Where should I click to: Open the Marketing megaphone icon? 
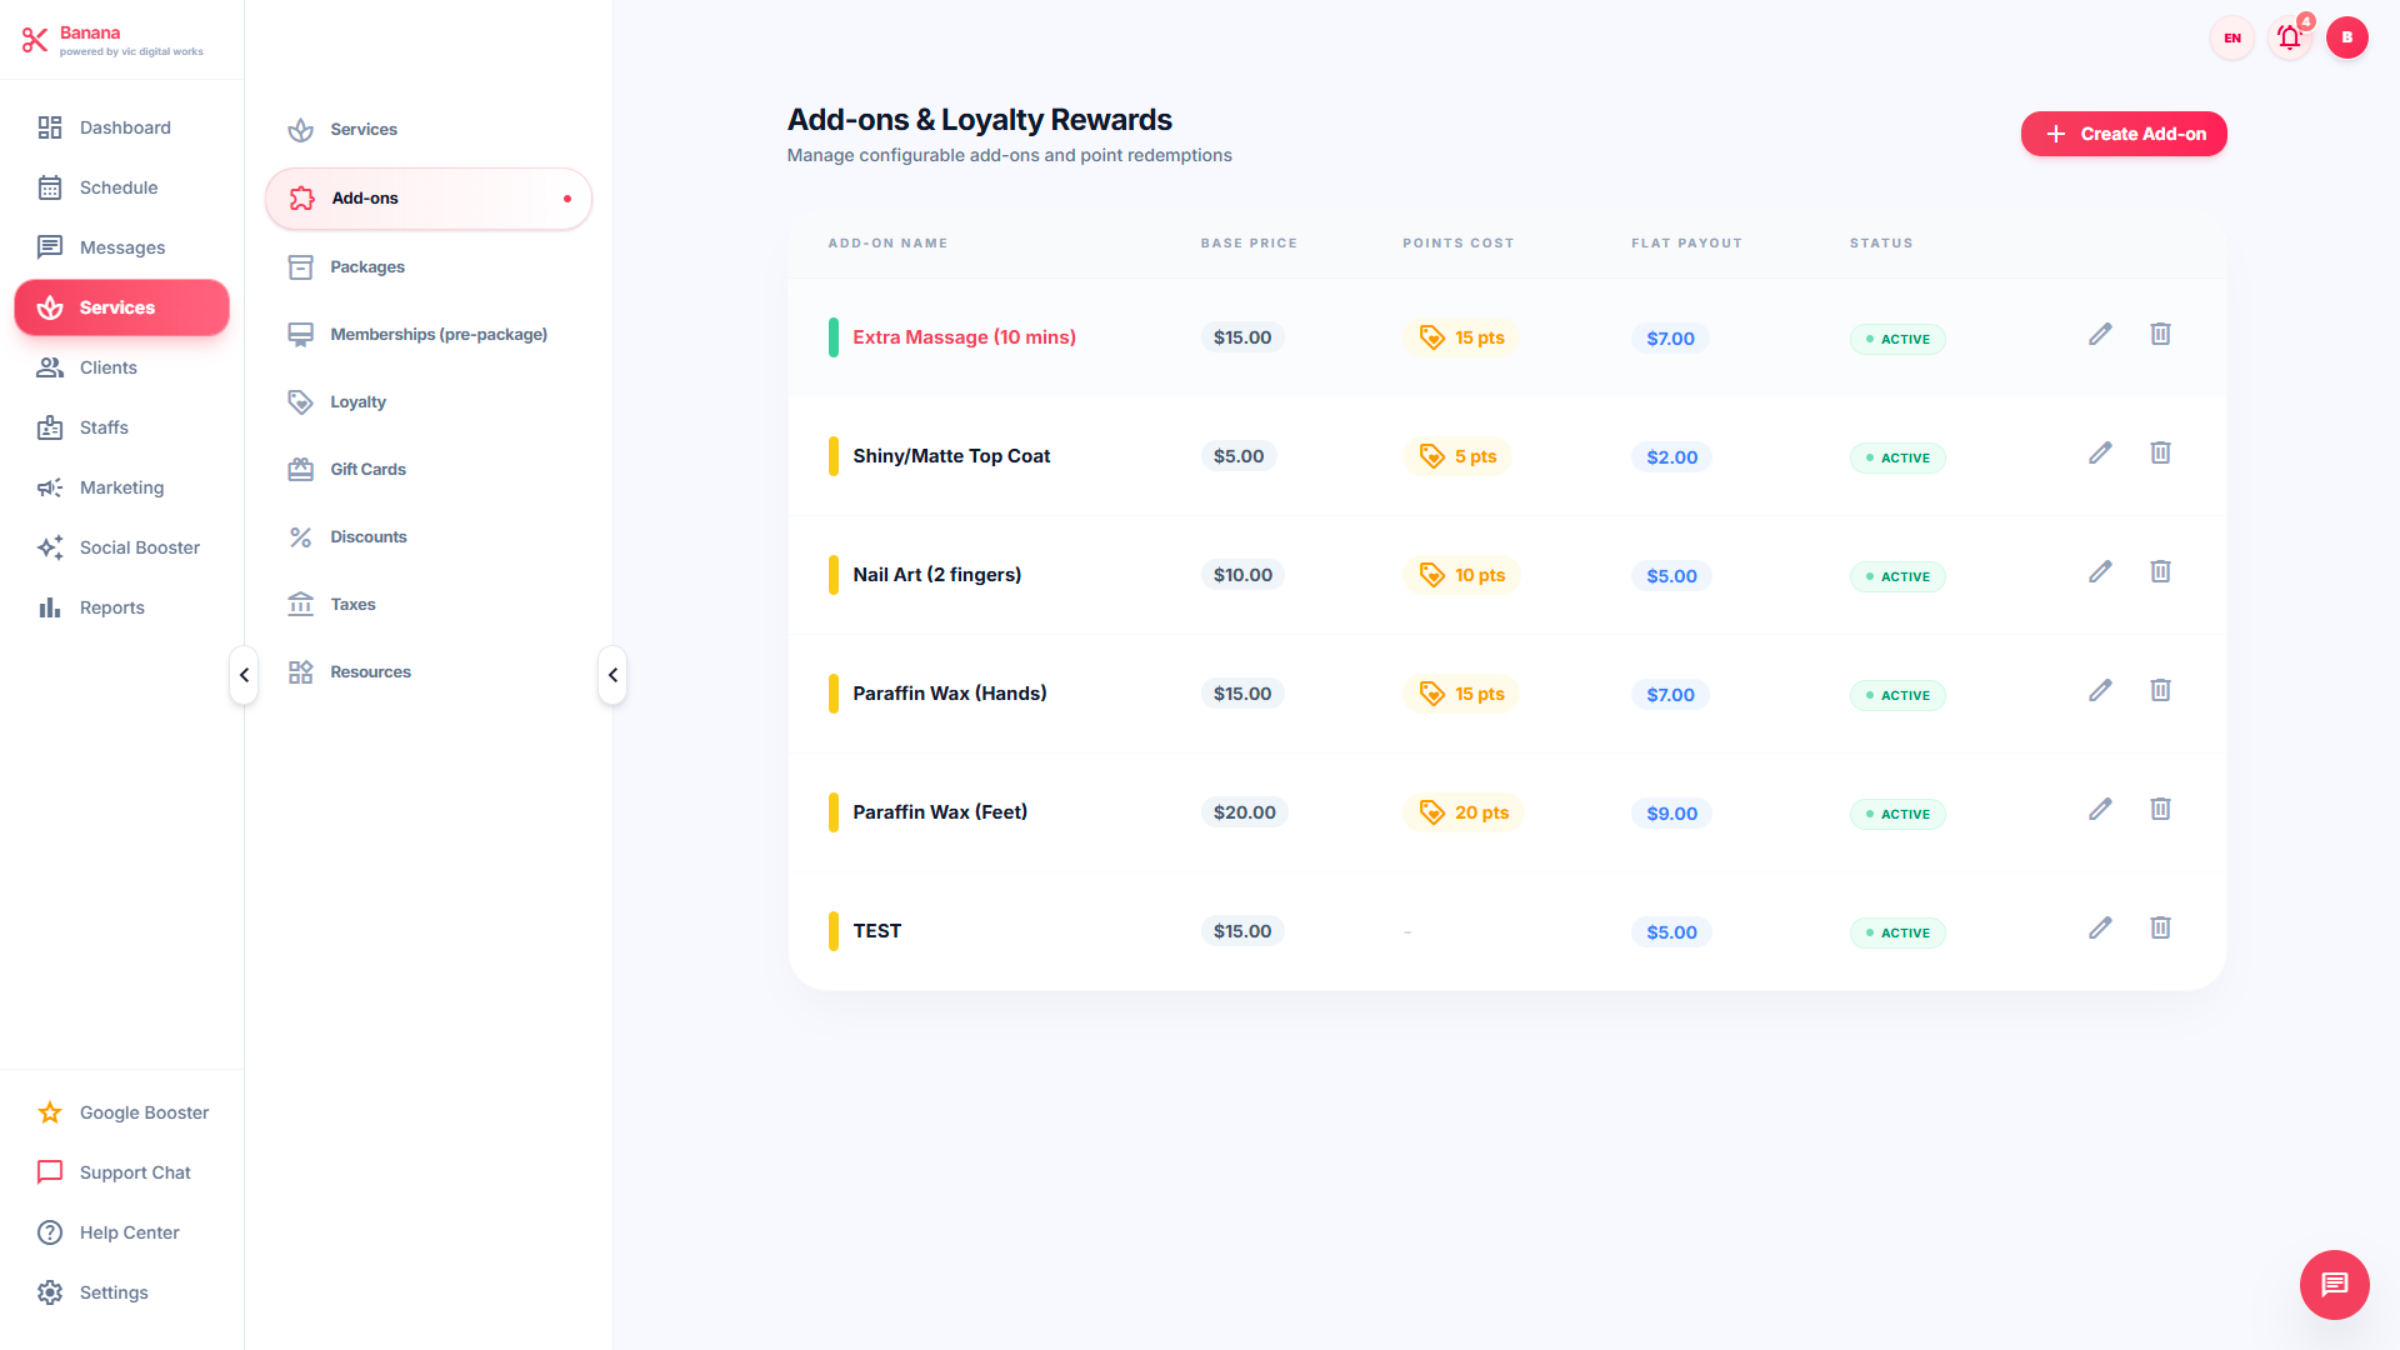50,487
